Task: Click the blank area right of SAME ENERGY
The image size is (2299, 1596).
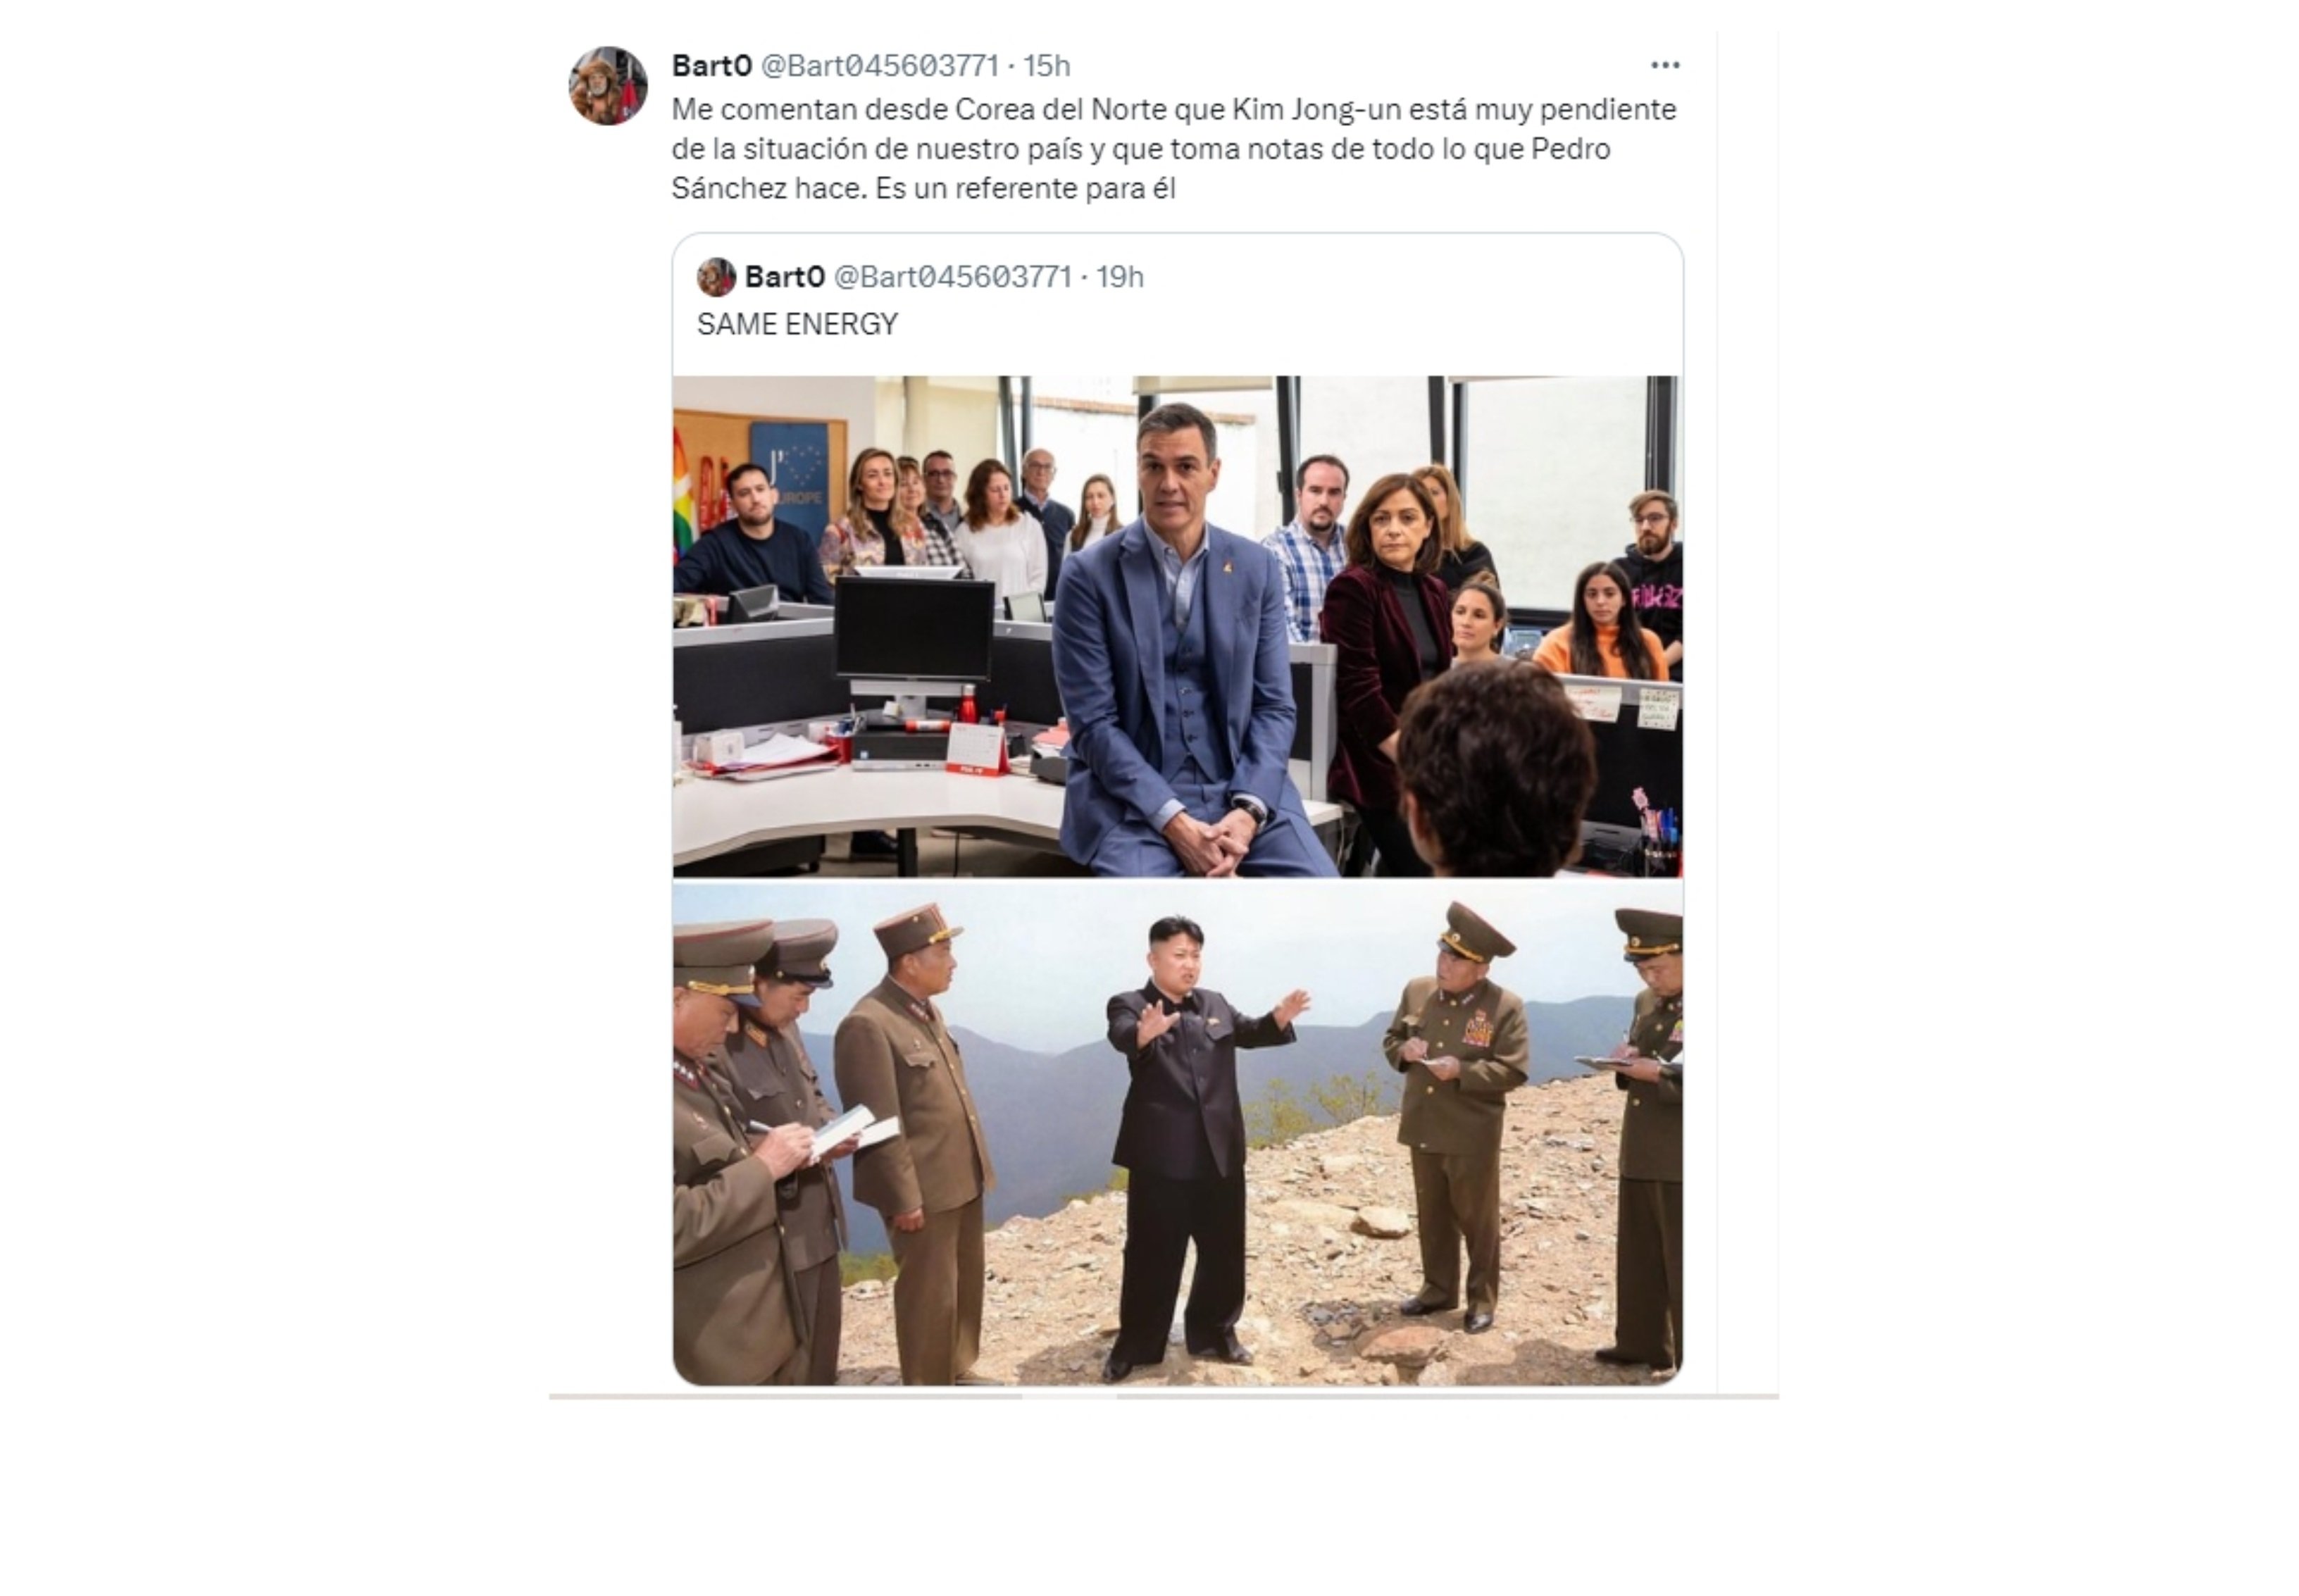Action: click(x=1288, y=324)
